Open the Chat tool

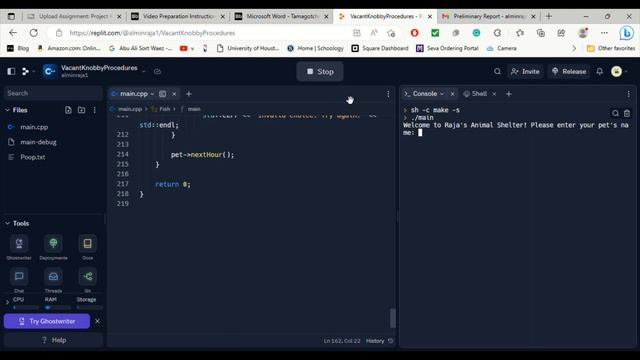pyautogui.click(x=19, y=280)
